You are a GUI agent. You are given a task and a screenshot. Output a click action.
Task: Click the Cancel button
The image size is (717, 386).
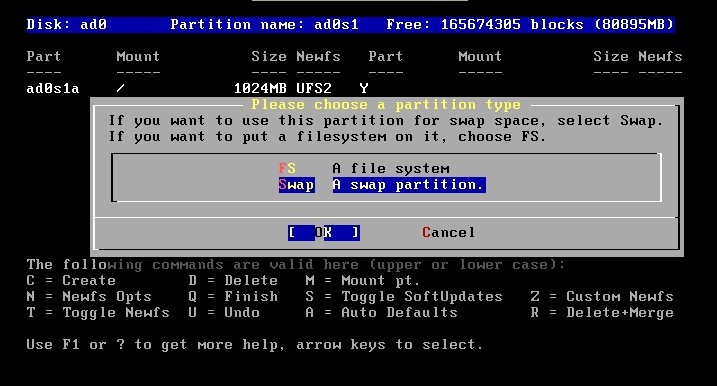449,232
